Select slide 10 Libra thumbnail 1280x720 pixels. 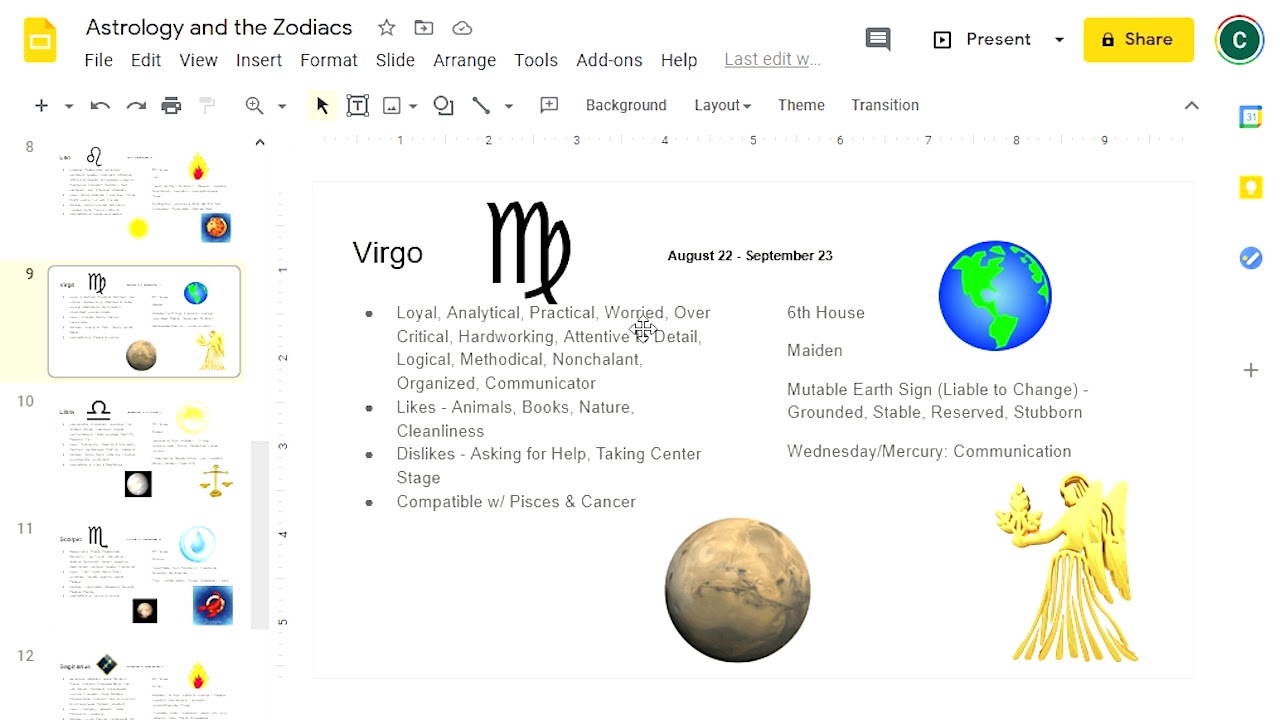point(145,449)
